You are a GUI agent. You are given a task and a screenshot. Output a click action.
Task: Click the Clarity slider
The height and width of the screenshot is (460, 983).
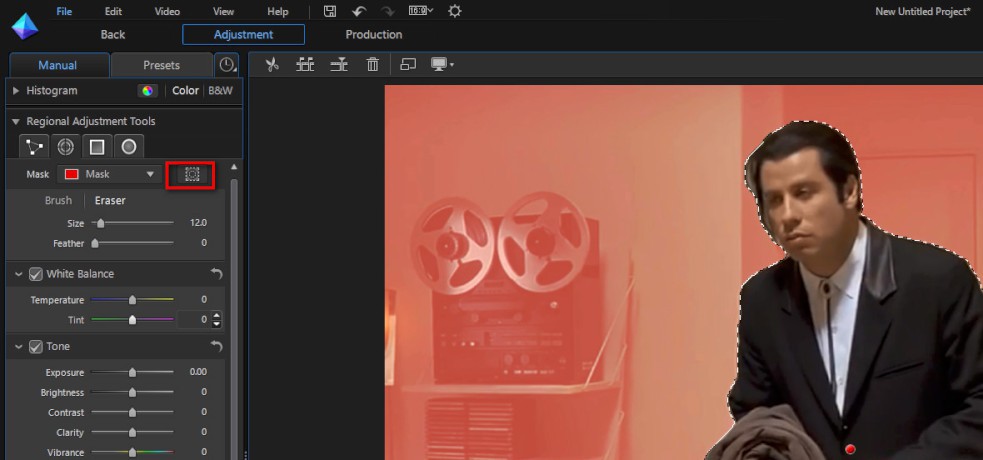132,432
